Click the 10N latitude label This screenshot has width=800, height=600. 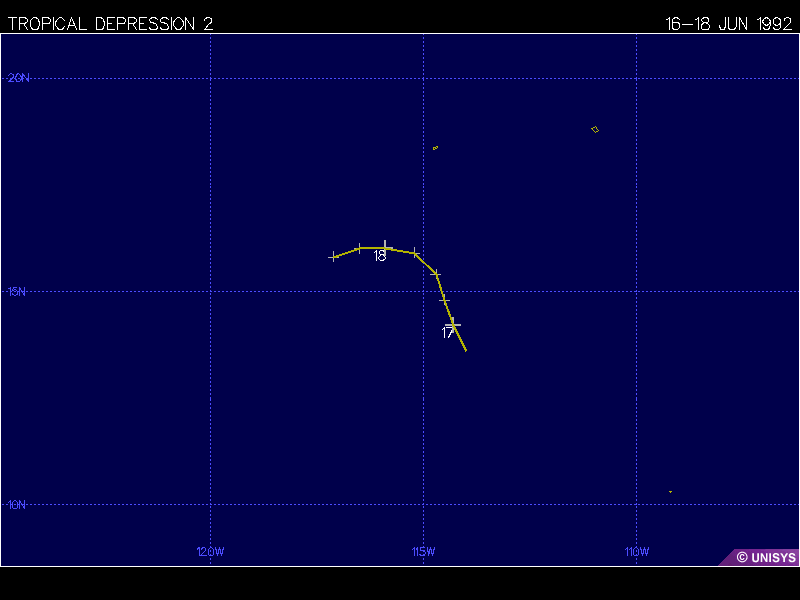[x=18, y=505]
